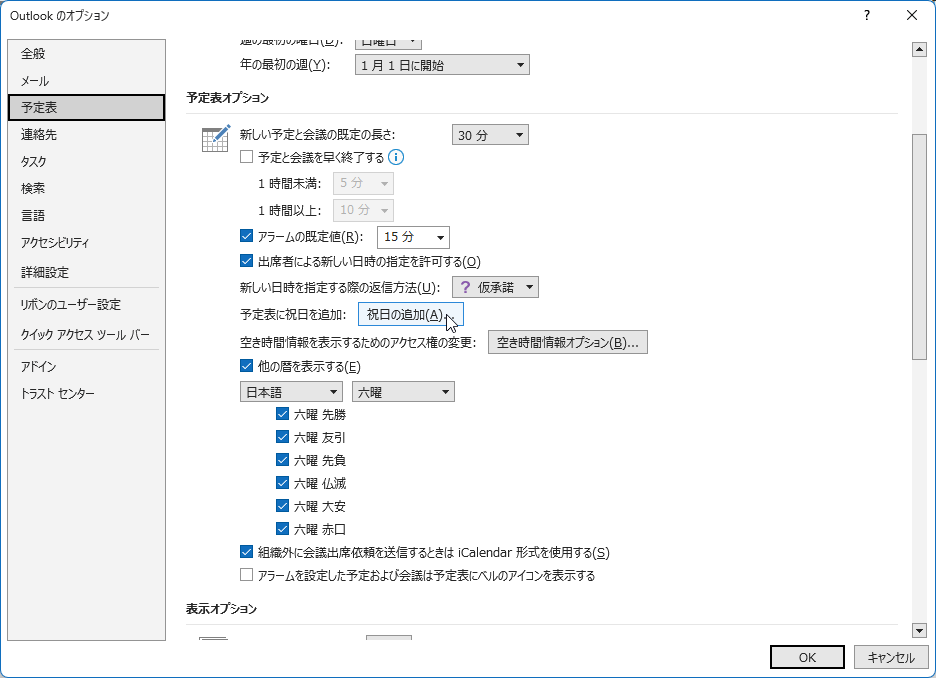Viewport: 936px width, 678px height.
Task: Uncheck 六曜 赤口 checkbox
Action: coord(283,529)
